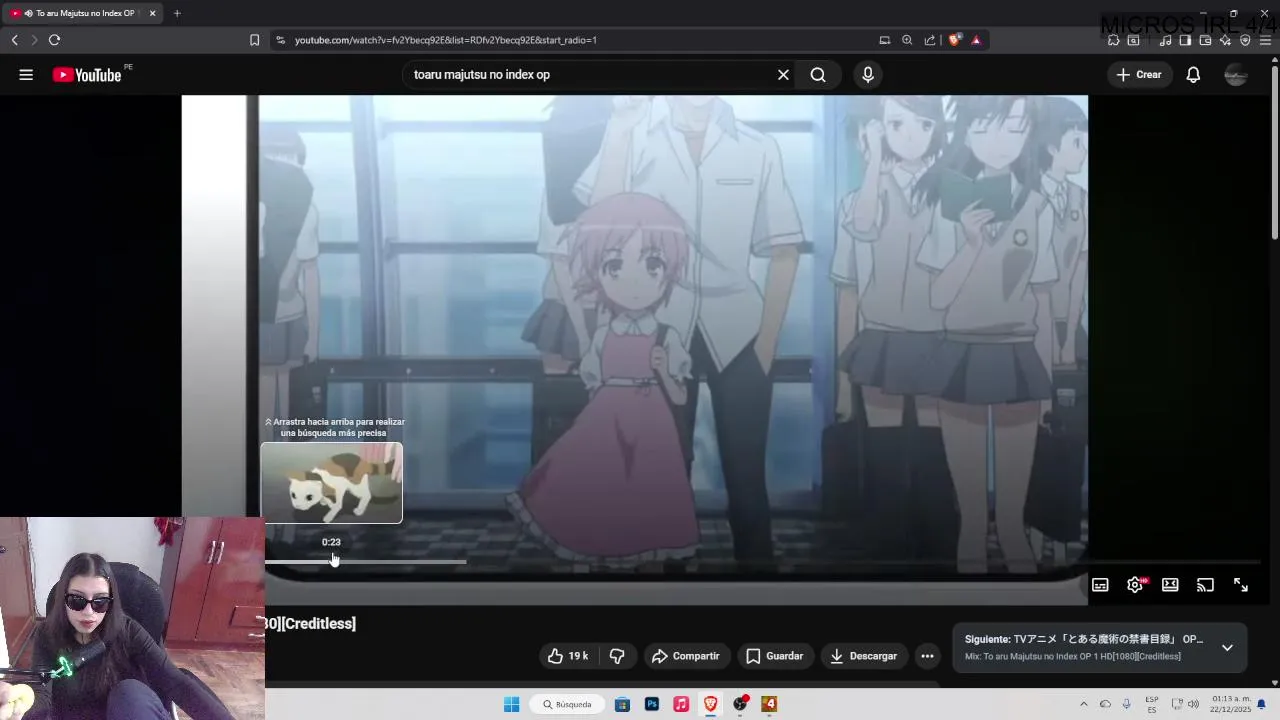Save the video with Guardar

(775, 656)
